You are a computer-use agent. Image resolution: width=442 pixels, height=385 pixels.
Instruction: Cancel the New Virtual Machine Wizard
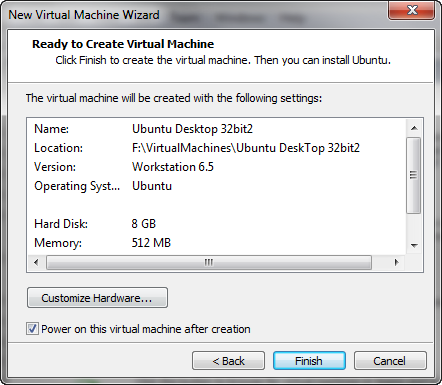point(390,361)
